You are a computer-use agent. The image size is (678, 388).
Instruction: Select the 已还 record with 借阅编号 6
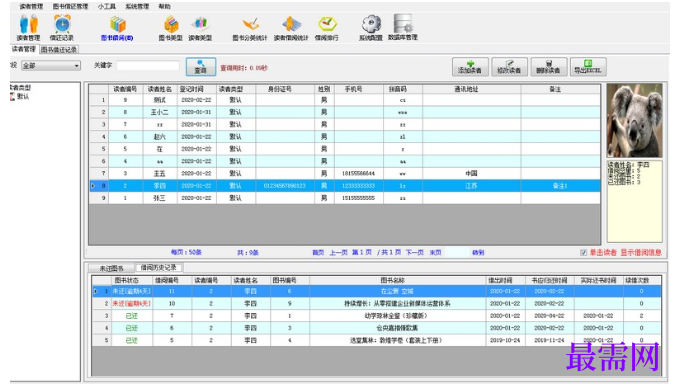(376, 328)
